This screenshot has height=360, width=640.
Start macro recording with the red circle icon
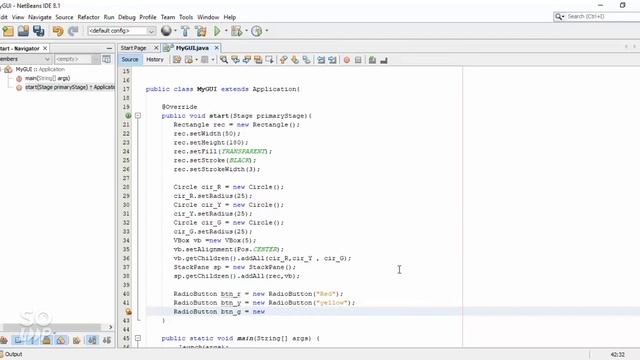pyautogui.click(x=347, y=60)
